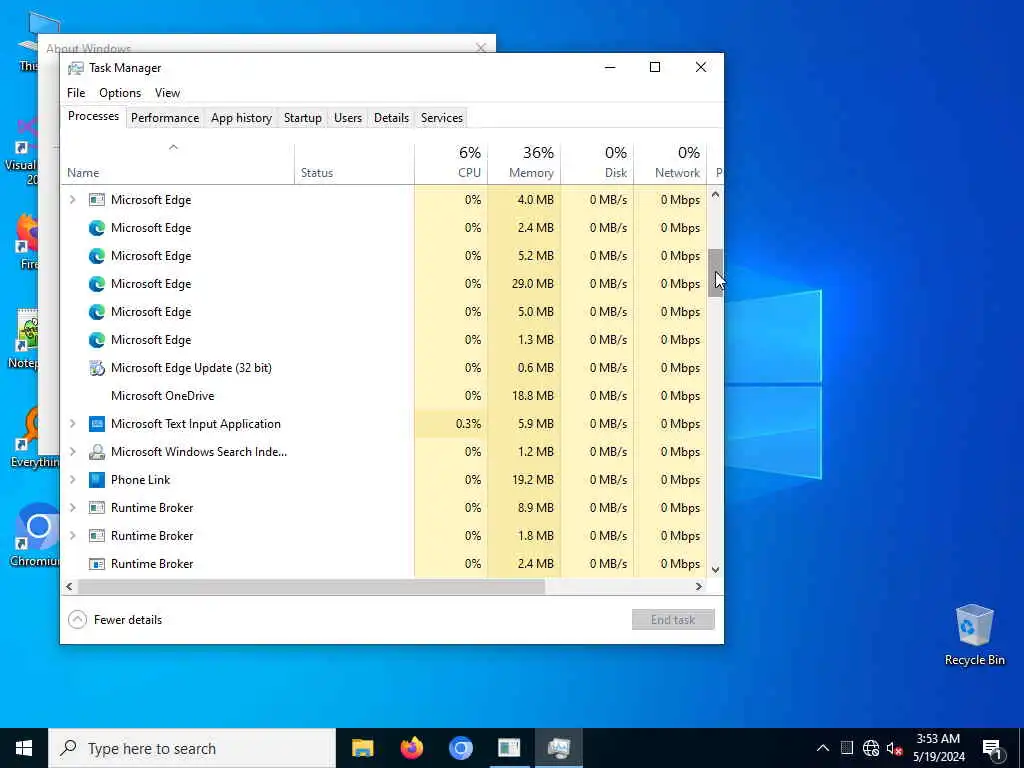
Task: Click the vertical scrollbar thumb
Action: (715, 272)
